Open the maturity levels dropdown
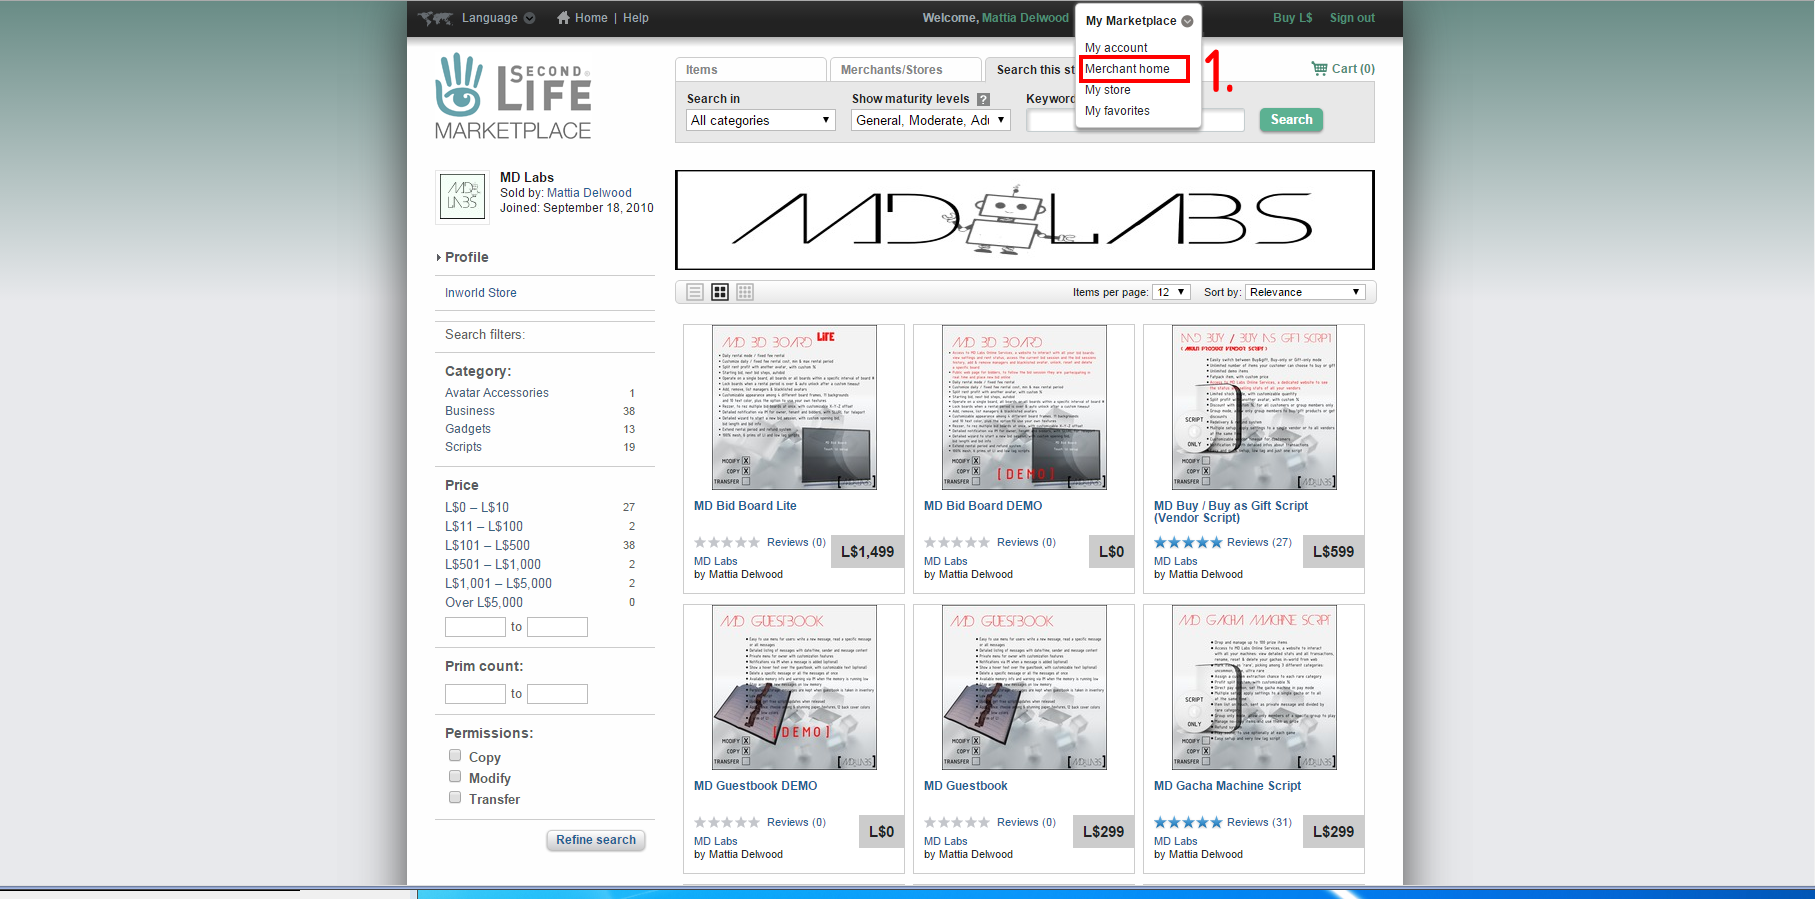 pos(931,120)
